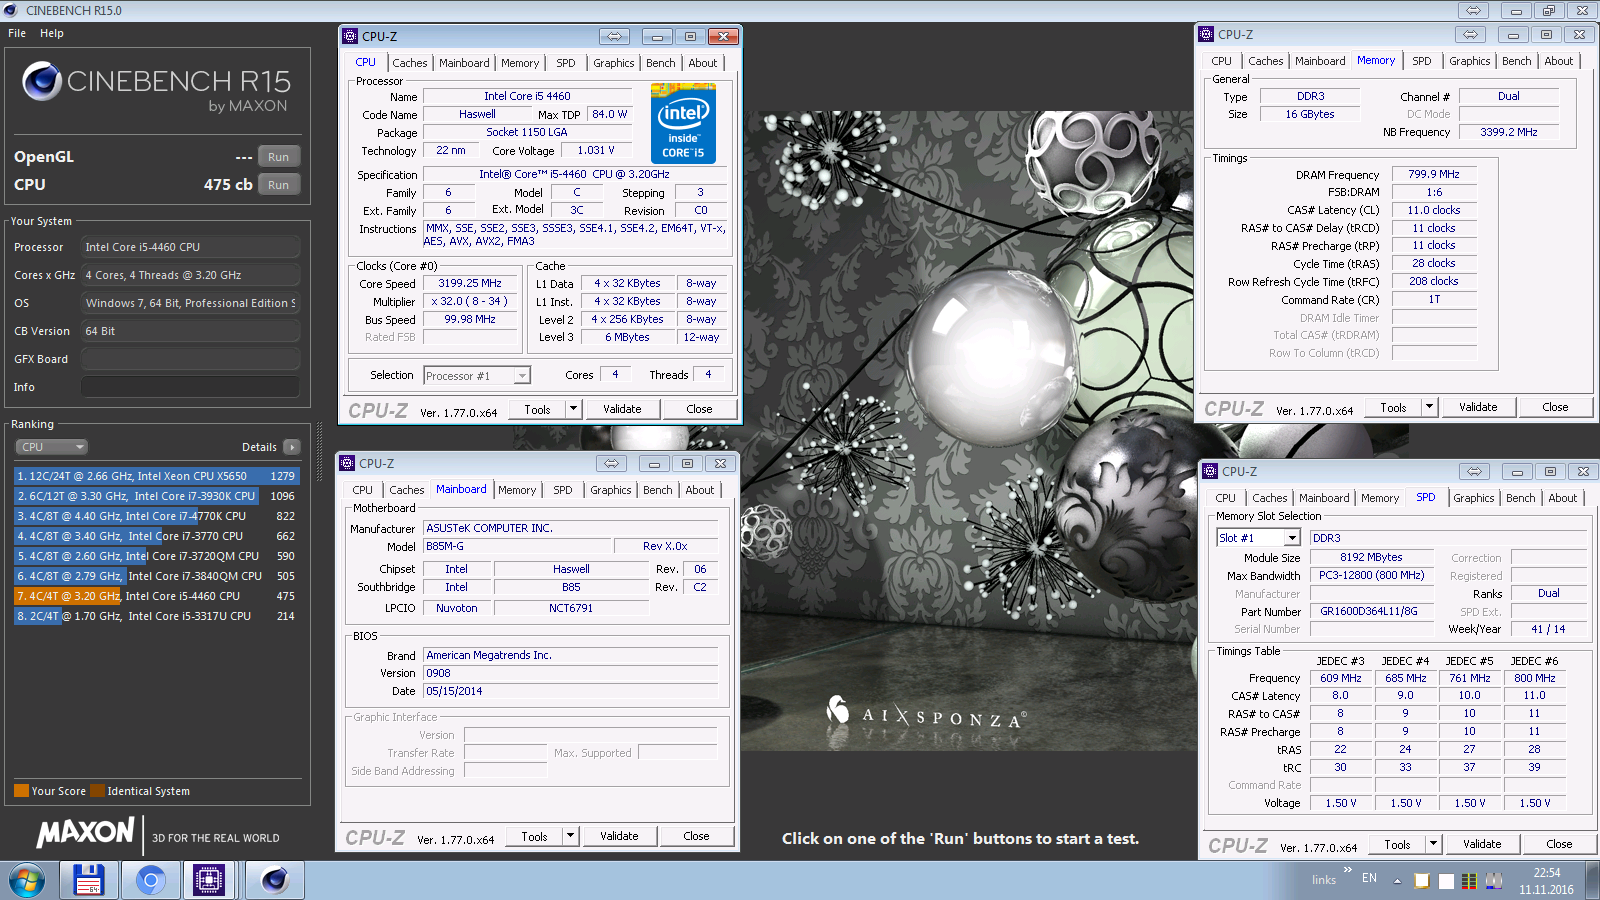Open the Cinebench File menu

tap(17, 33)
